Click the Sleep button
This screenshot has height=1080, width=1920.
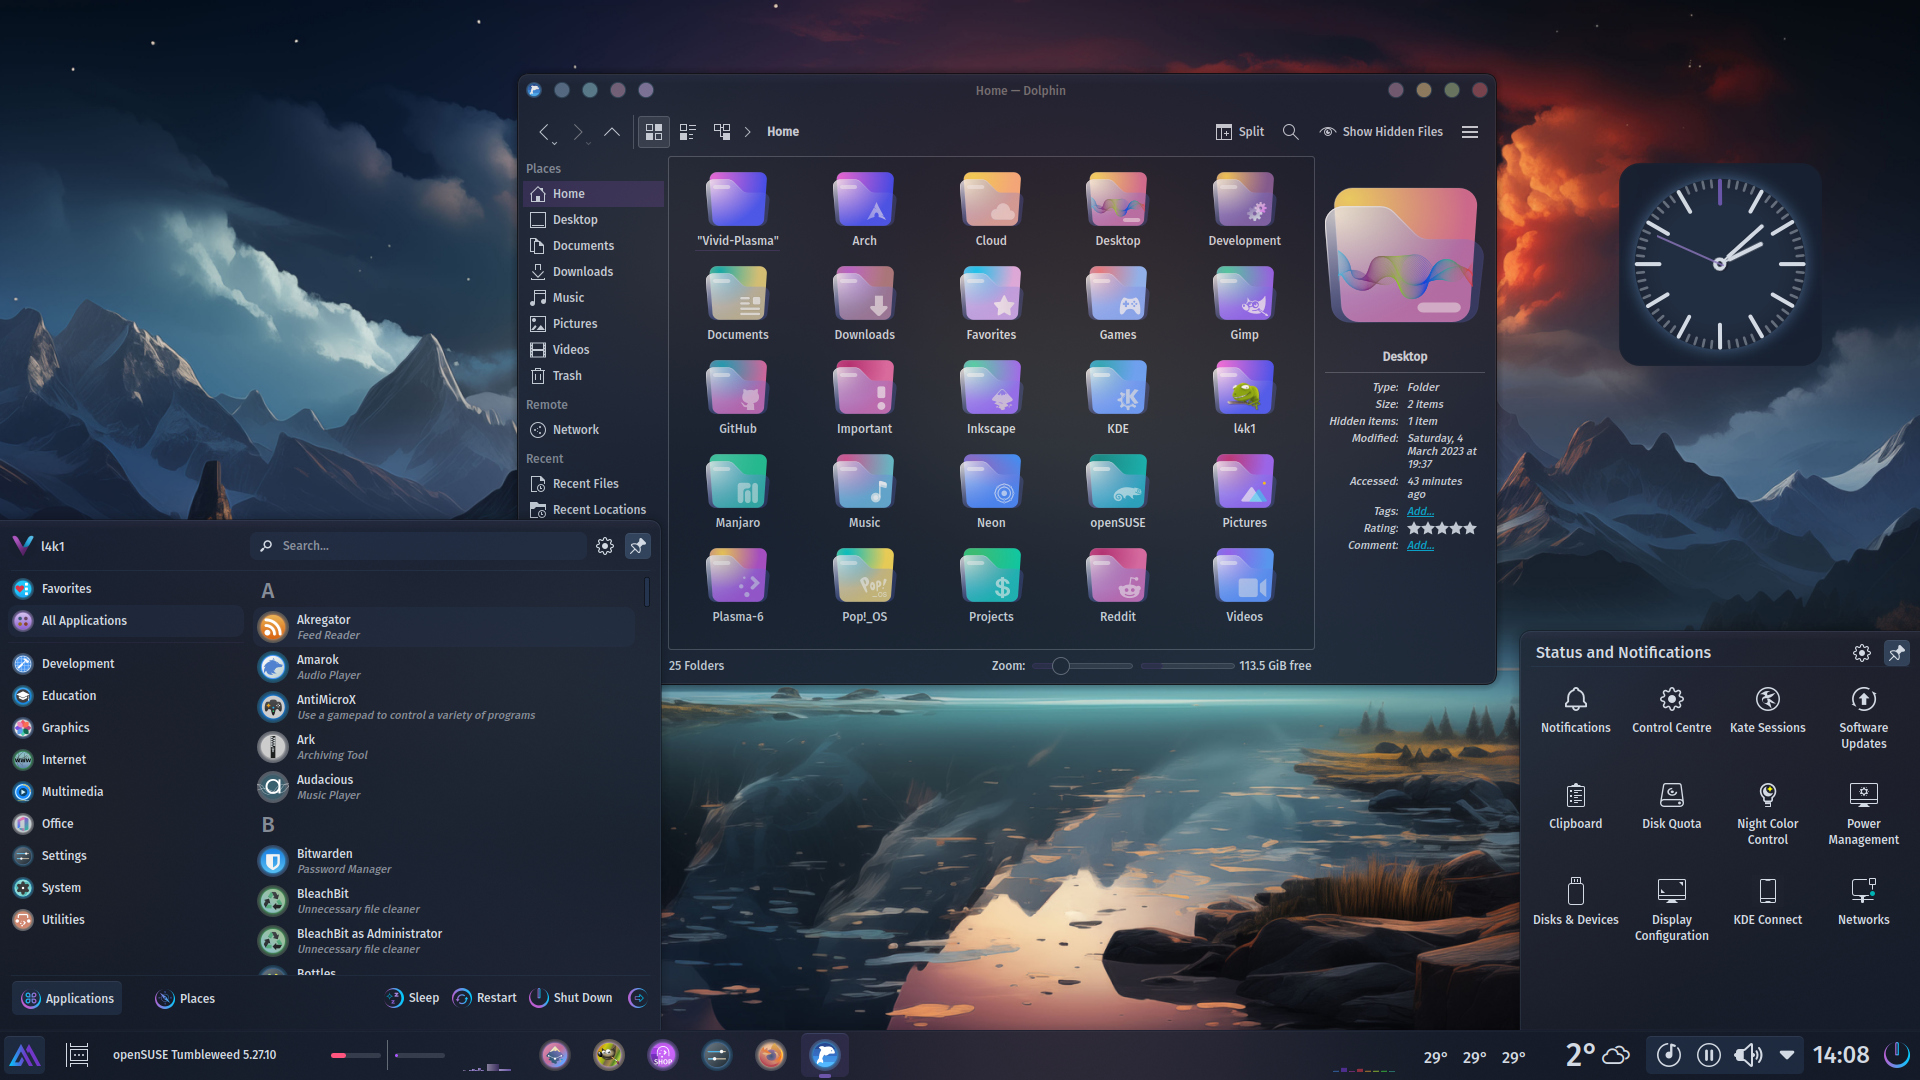412,998
